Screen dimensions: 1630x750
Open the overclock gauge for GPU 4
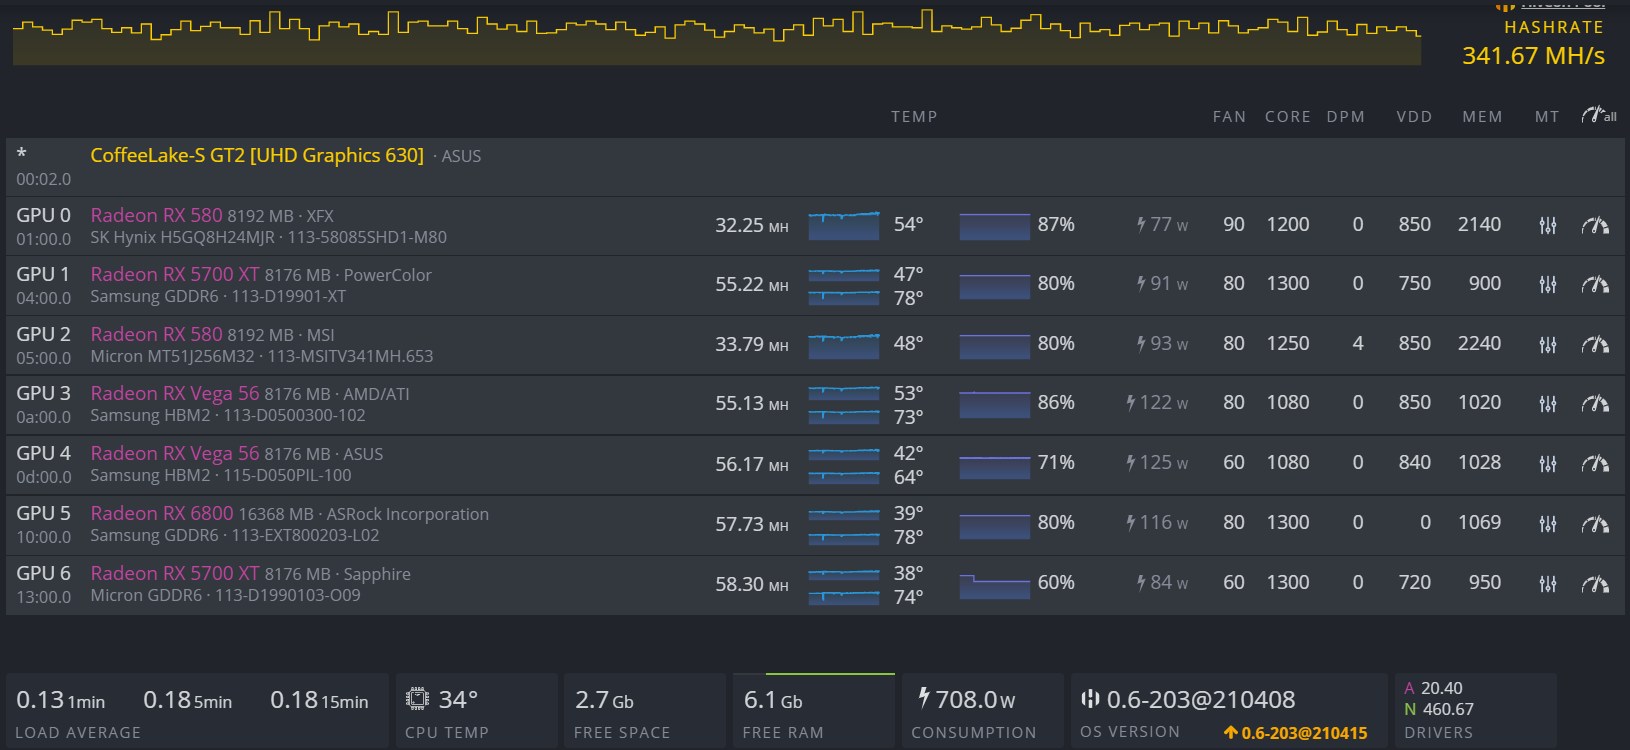click(x=1595, y=463)
